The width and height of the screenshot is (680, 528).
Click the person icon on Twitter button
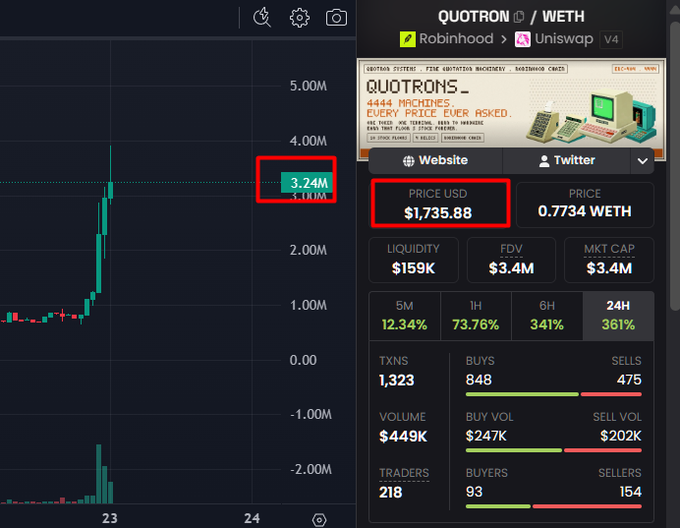point(544,161)
